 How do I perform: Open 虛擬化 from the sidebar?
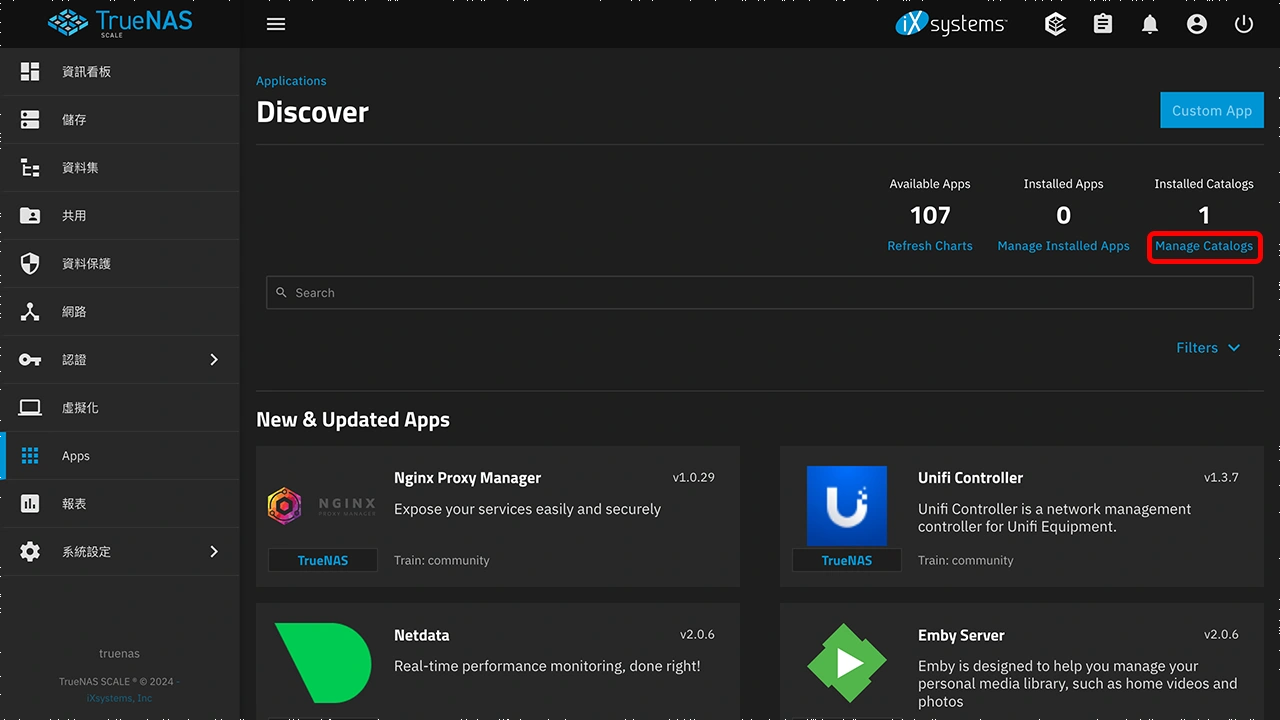[x=80, y=408]
